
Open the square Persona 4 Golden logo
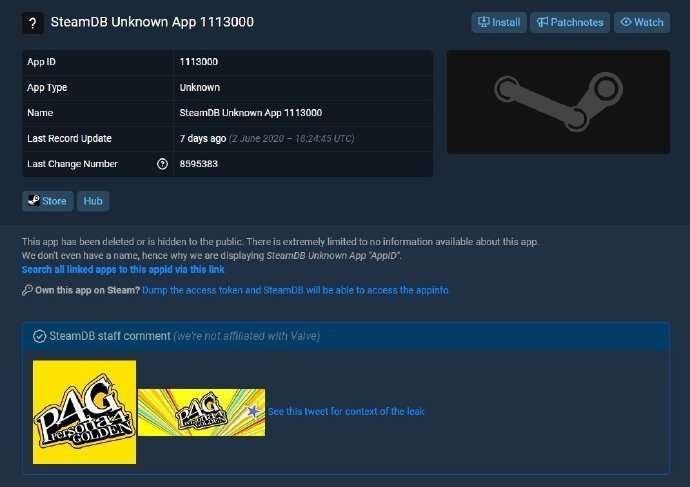(x=84, y=412)
